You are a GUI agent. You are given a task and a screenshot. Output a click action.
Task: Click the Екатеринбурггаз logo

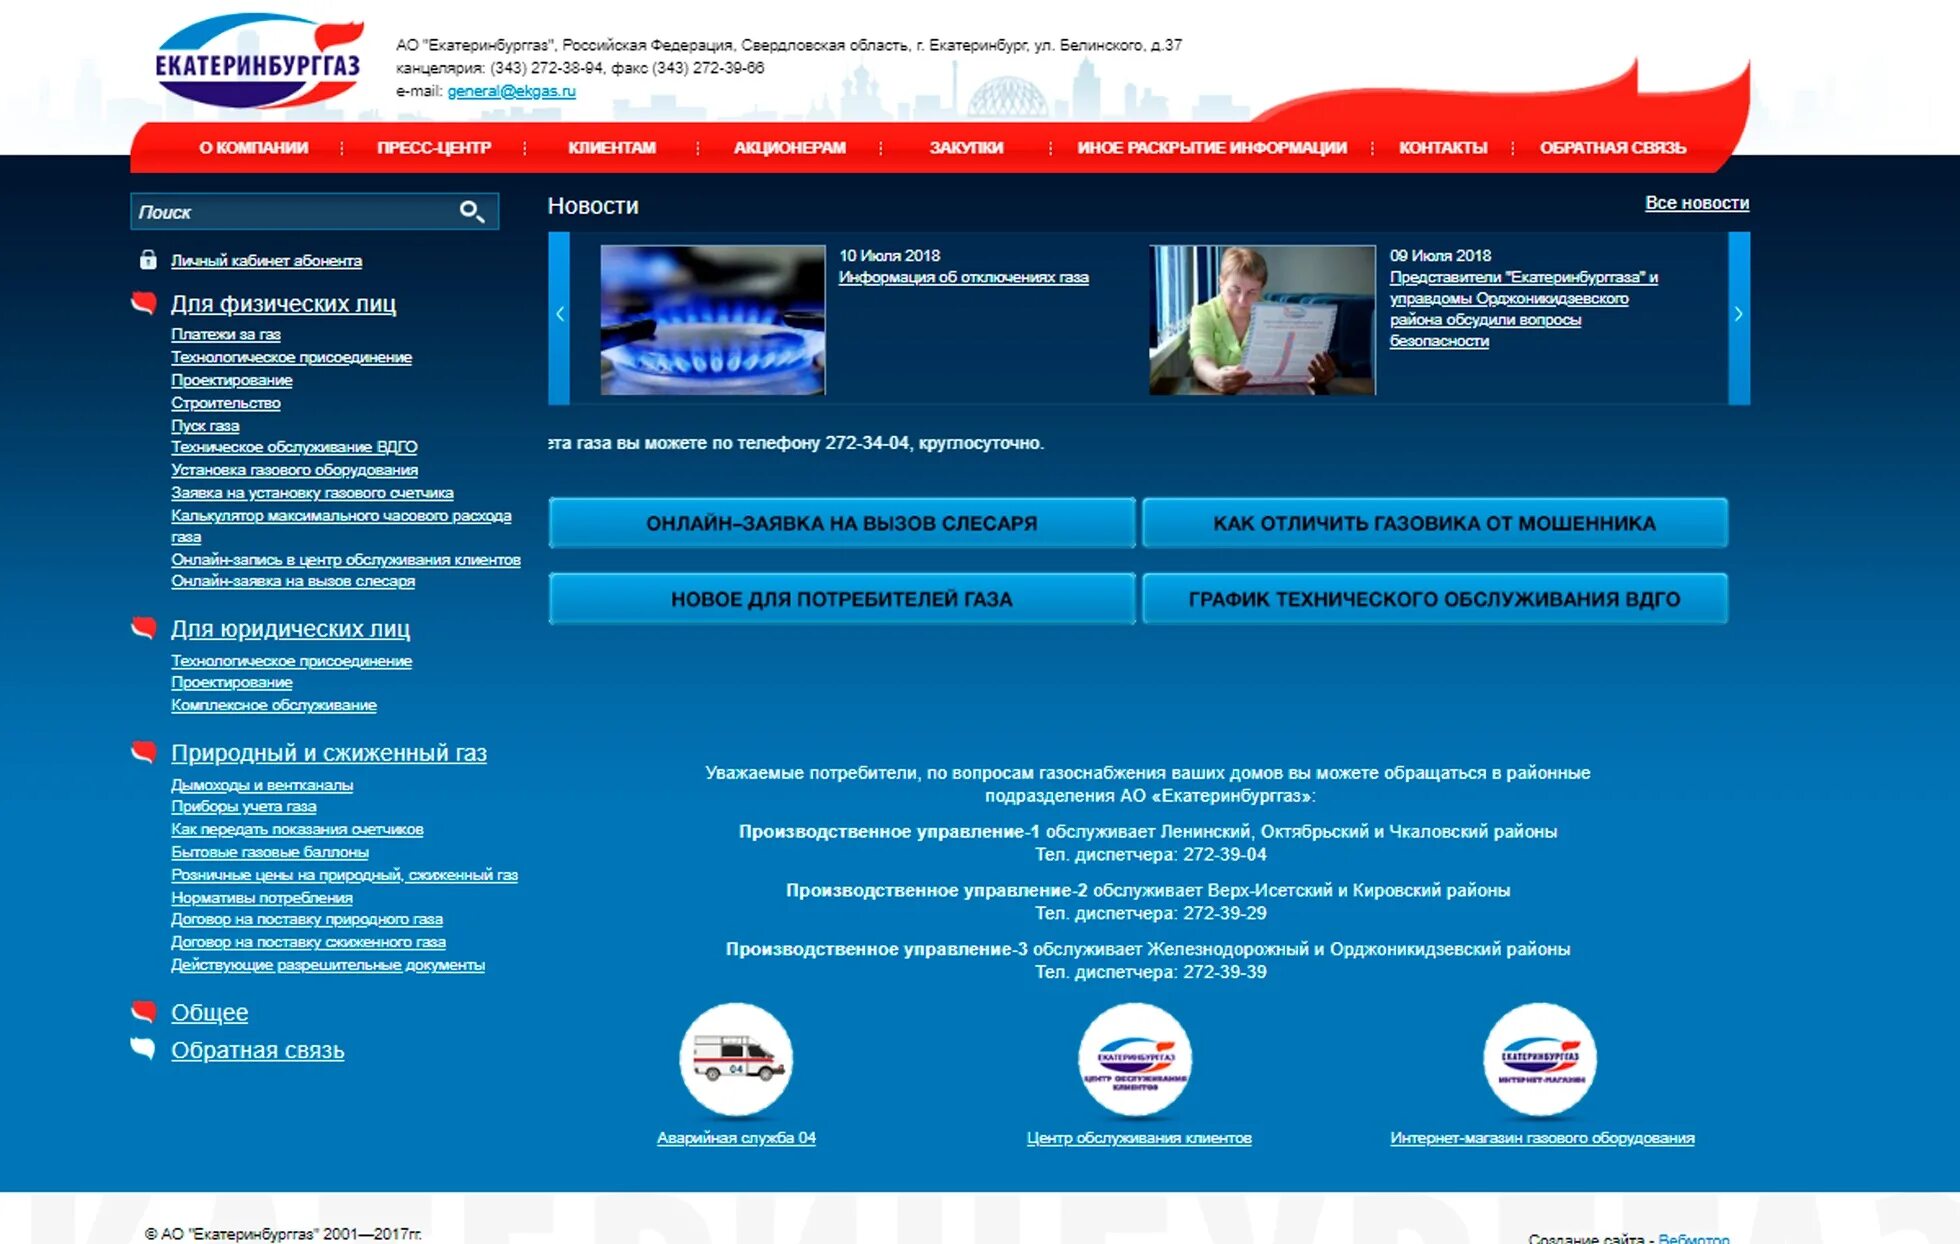[x=260, y=60]
